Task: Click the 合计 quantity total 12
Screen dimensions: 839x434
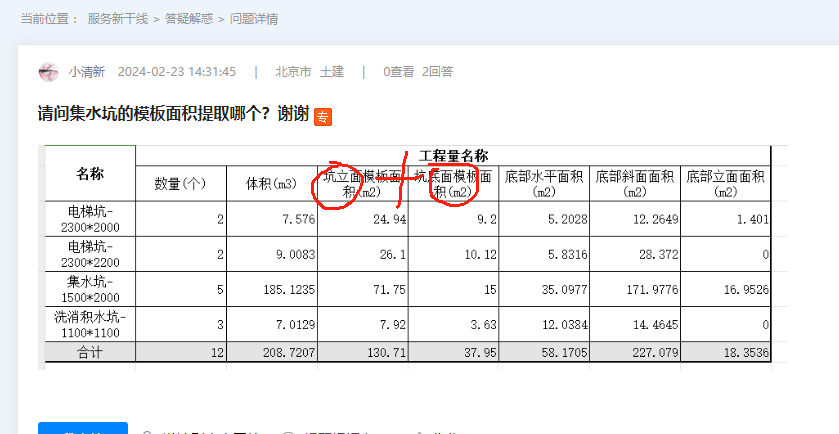Action: click(x=181, y=353)
